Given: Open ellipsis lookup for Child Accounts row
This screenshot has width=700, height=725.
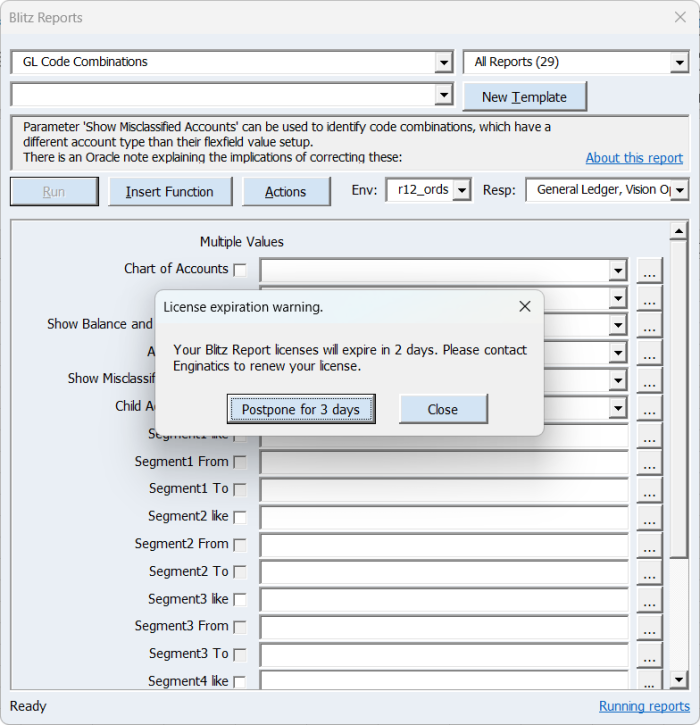Looking at the screenshot, I should coord(649,408).
